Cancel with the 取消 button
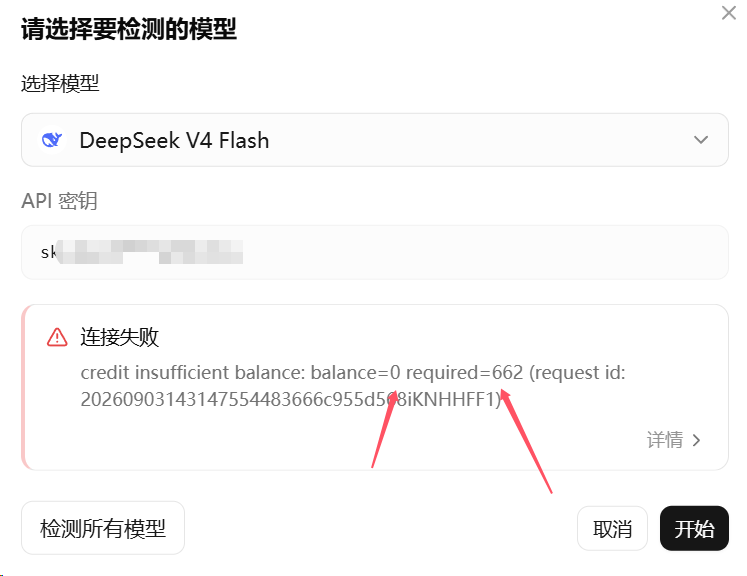The width and height of the screenshot is (747, 576). click(612, 528)
